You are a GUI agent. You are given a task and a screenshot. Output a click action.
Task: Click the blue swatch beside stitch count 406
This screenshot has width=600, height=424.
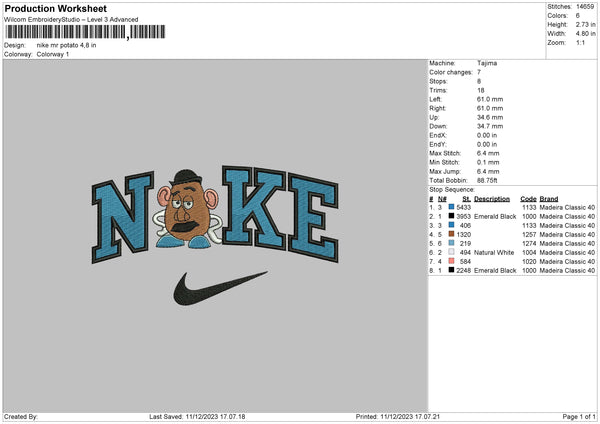click(452, 225)
